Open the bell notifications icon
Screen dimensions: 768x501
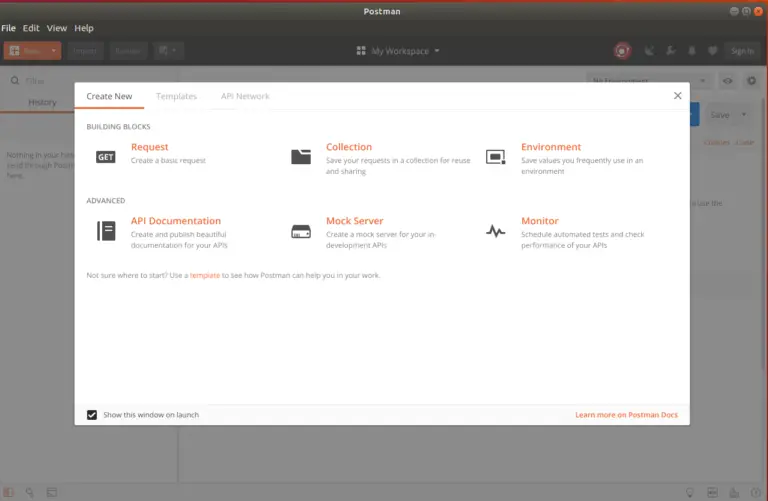692,50
